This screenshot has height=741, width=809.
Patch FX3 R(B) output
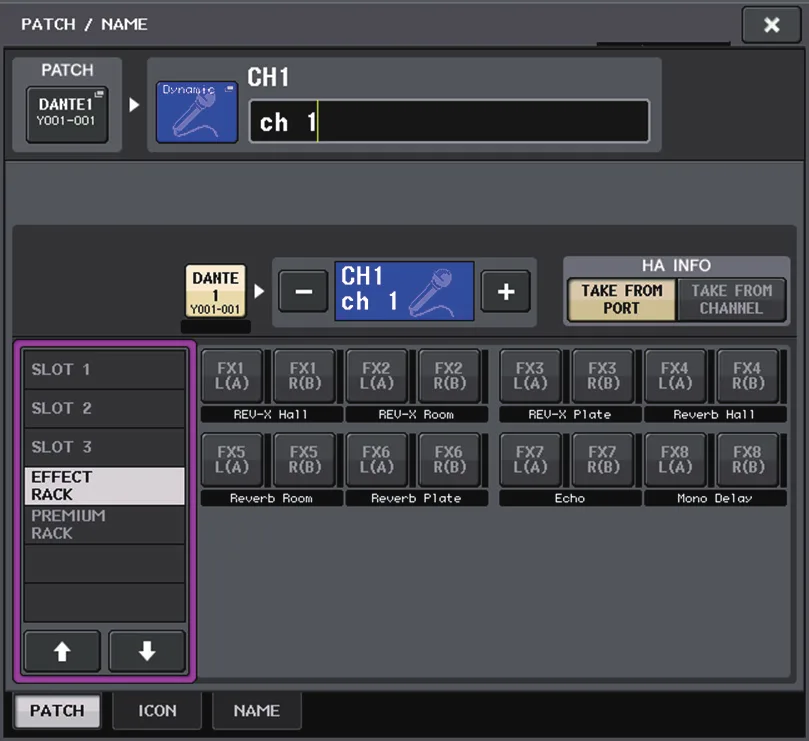(x=603, y=376)
